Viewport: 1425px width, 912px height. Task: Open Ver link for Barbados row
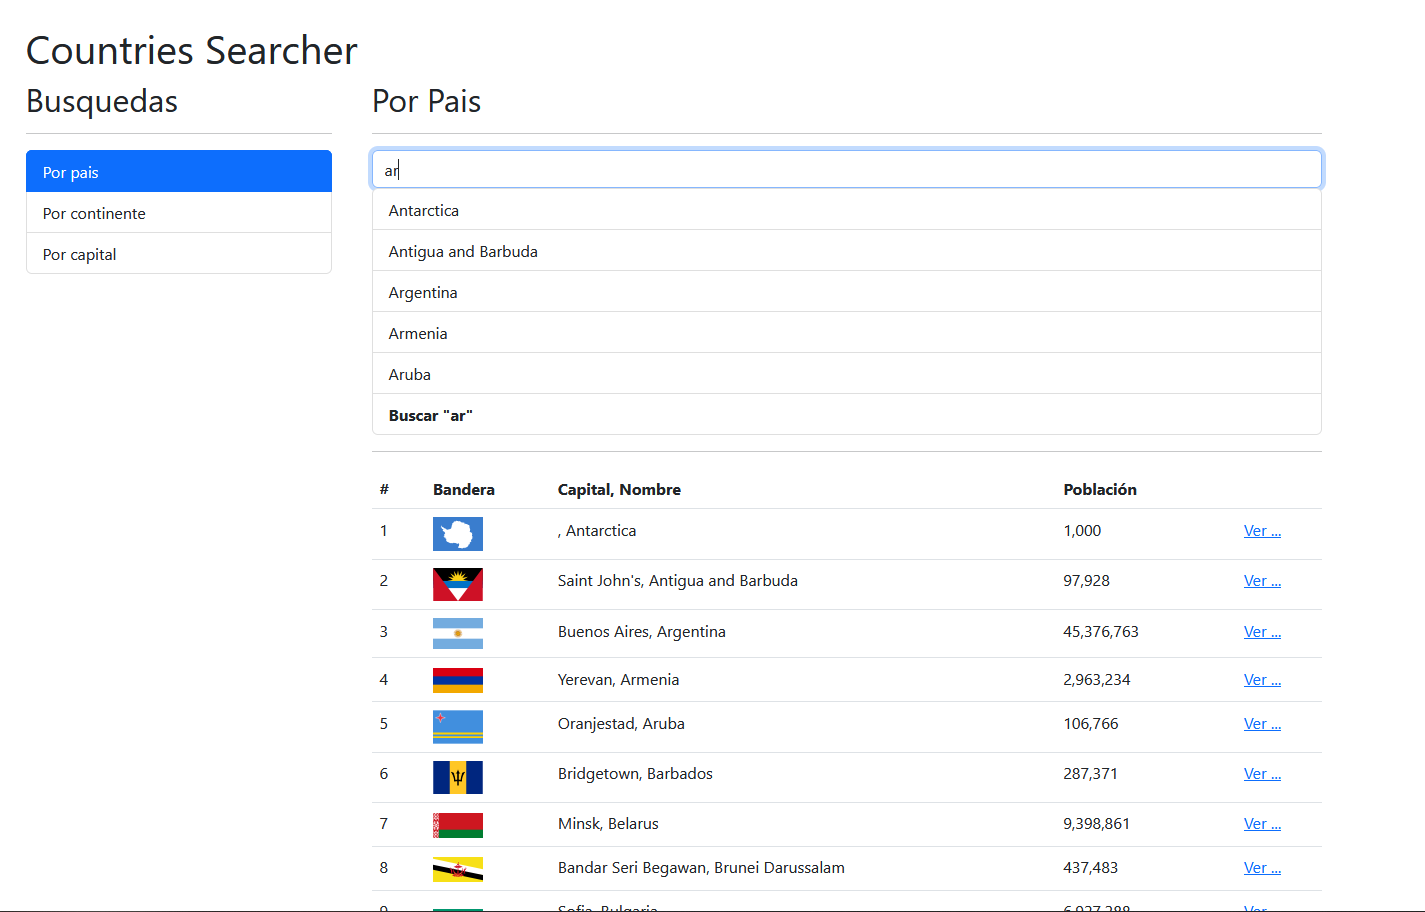[1262, 774]
